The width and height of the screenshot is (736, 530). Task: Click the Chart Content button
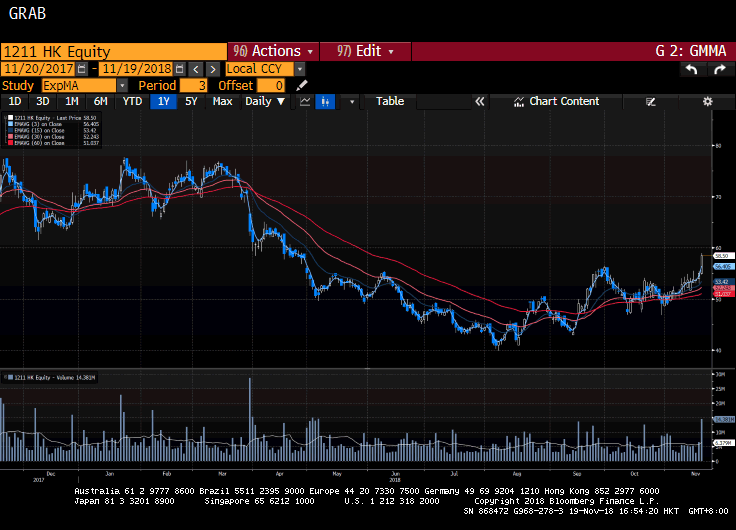pos(556,101)
